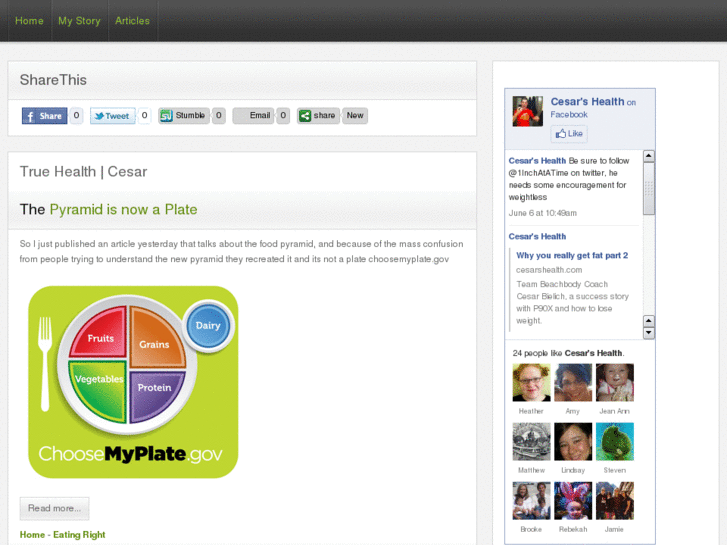Click the feed scrollbar up arrow at top
Screen dimensions: 727x545
(649, 156)
